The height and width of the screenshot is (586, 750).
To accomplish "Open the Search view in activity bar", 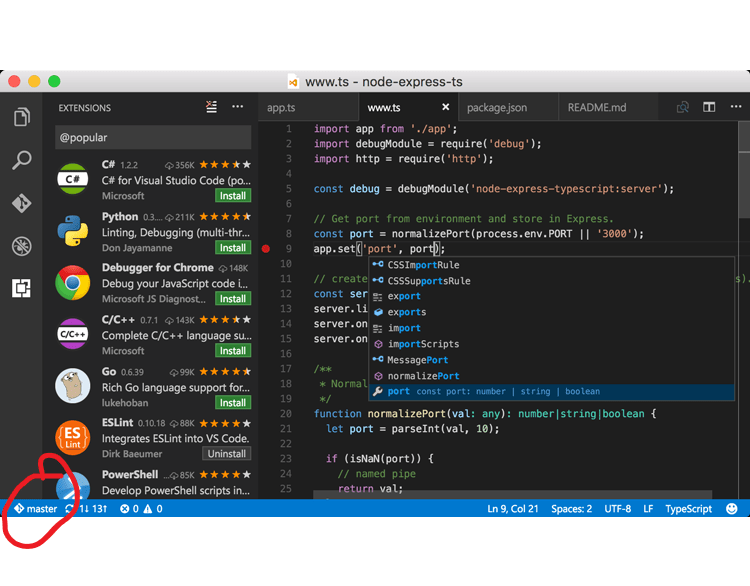I will coord(22,160).
